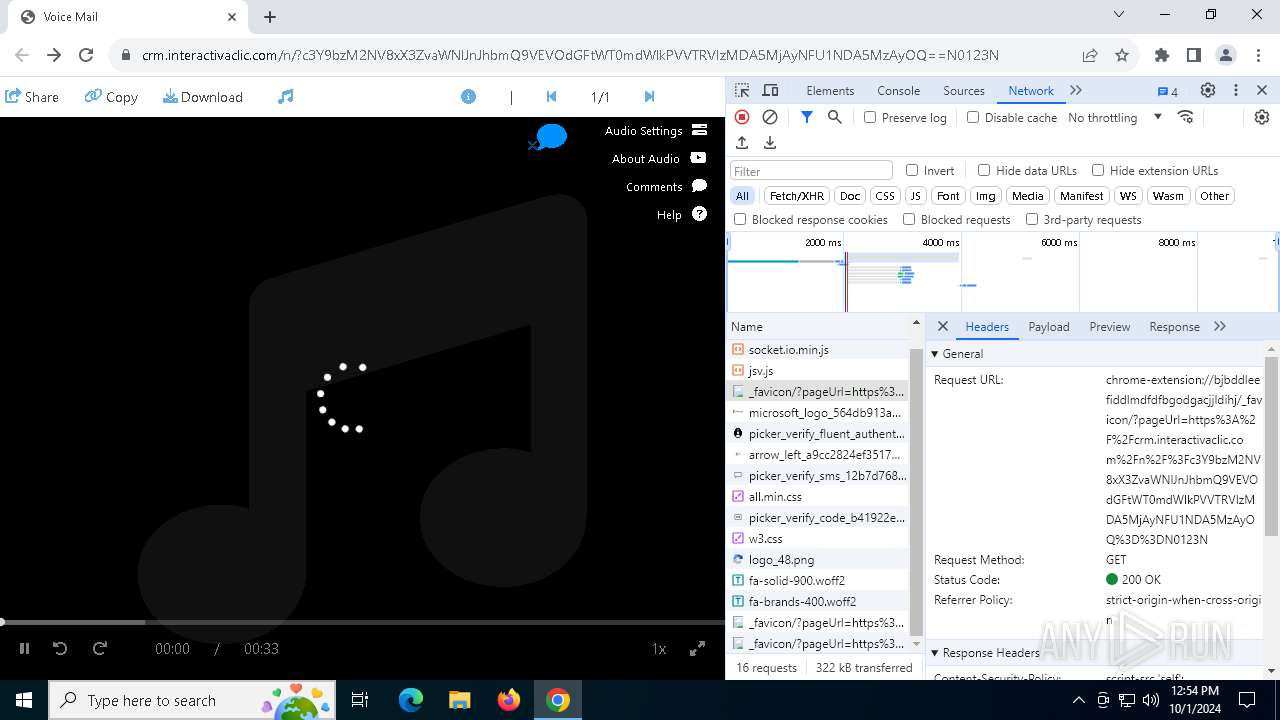Image resolution: width=1280 pixels, height=720 pixels.
Task: Open network search icon
Action: (x=835, y=117)
